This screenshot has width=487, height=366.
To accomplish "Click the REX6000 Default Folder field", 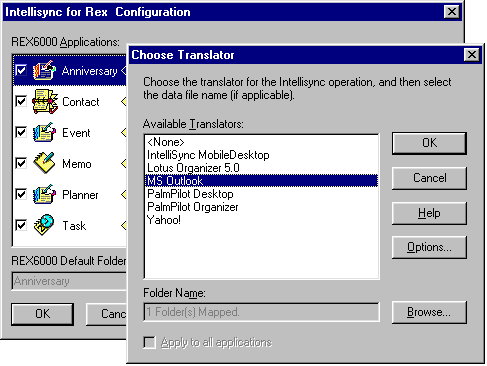I will point(69,281).
